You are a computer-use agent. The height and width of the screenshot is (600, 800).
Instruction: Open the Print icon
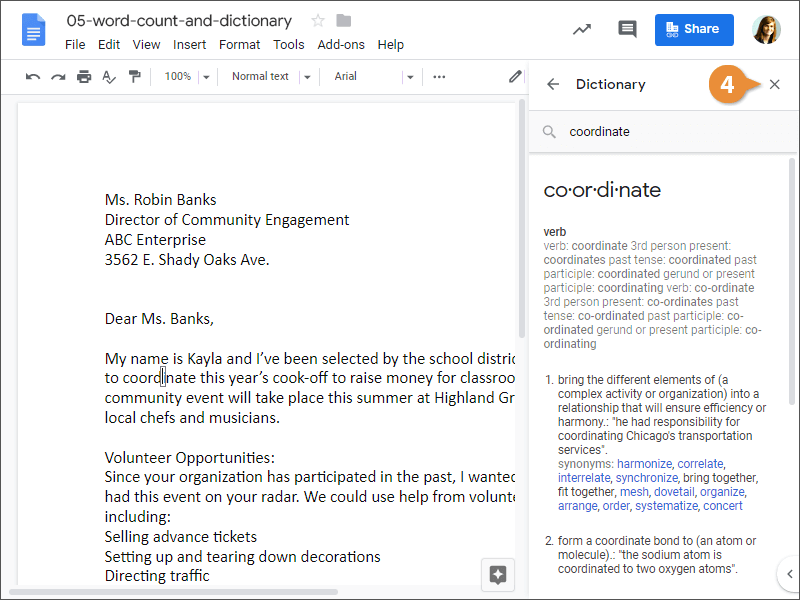(84, 76)
